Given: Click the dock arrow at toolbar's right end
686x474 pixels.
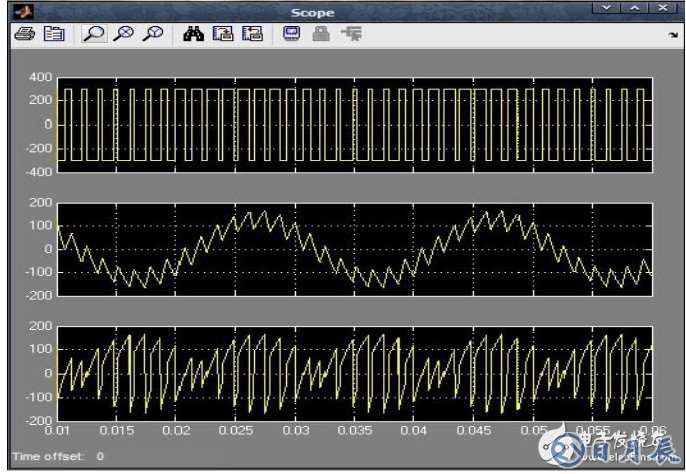Looking at the screenshot, I should coord(673,35).
